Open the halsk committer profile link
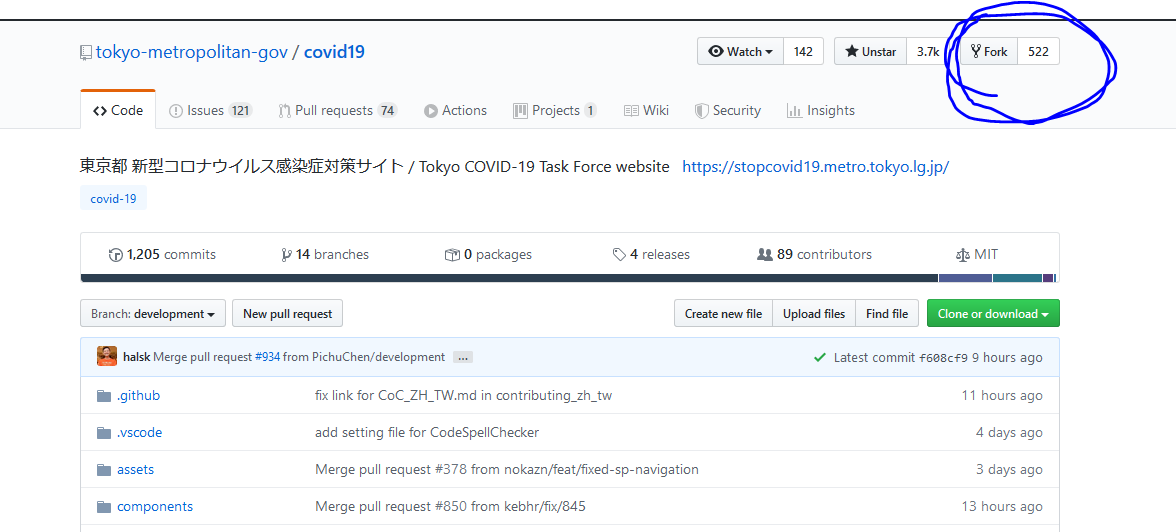 (136, 357)
